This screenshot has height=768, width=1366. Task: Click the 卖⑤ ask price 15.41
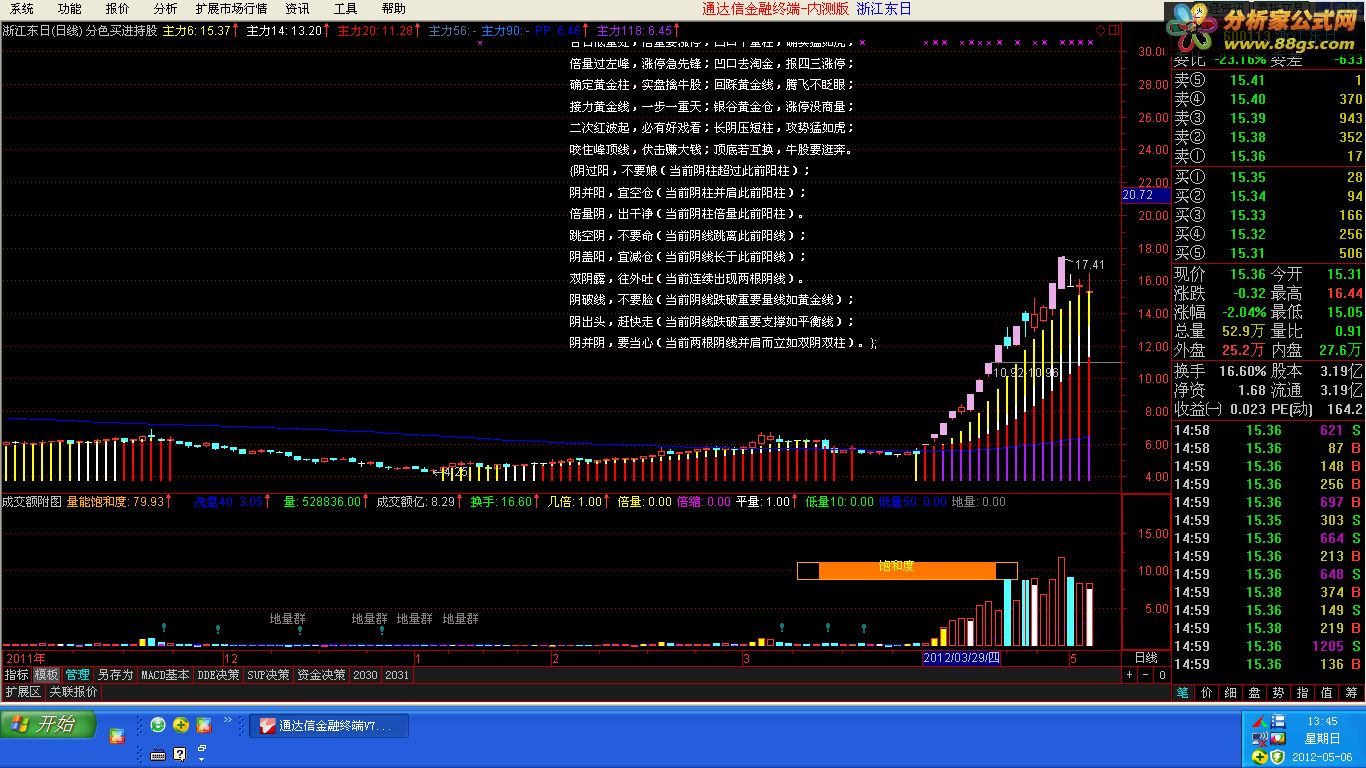pyautogui.click(x=1247, y=81)
